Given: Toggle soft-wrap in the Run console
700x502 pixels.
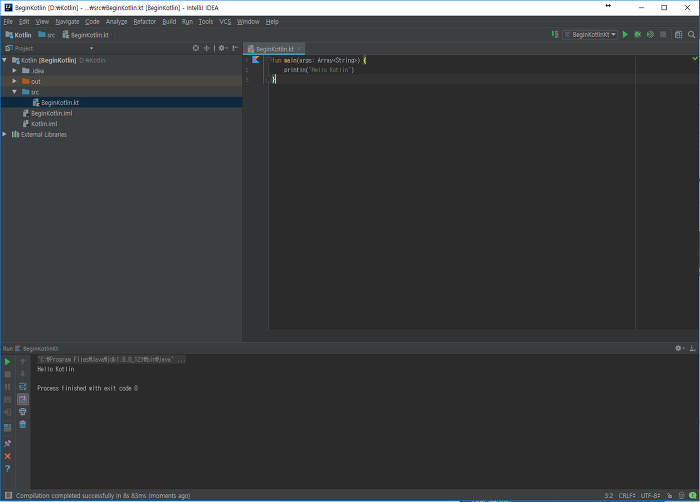Looking at the screenshot, I should 23,387.
